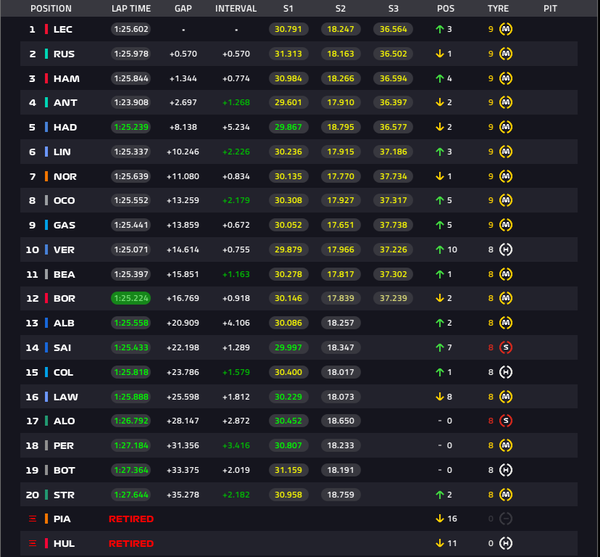Viewport: 600px width, 557px height.
Task: Click the soft tyre icon in ALO row
Action: [x=505, y=421]
